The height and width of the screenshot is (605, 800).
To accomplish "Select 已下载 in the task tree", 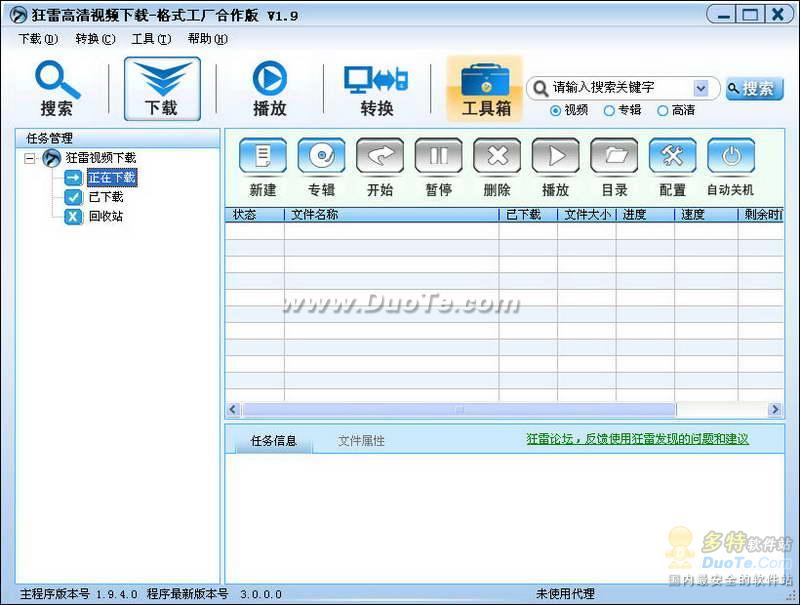I will coord(106,197).
